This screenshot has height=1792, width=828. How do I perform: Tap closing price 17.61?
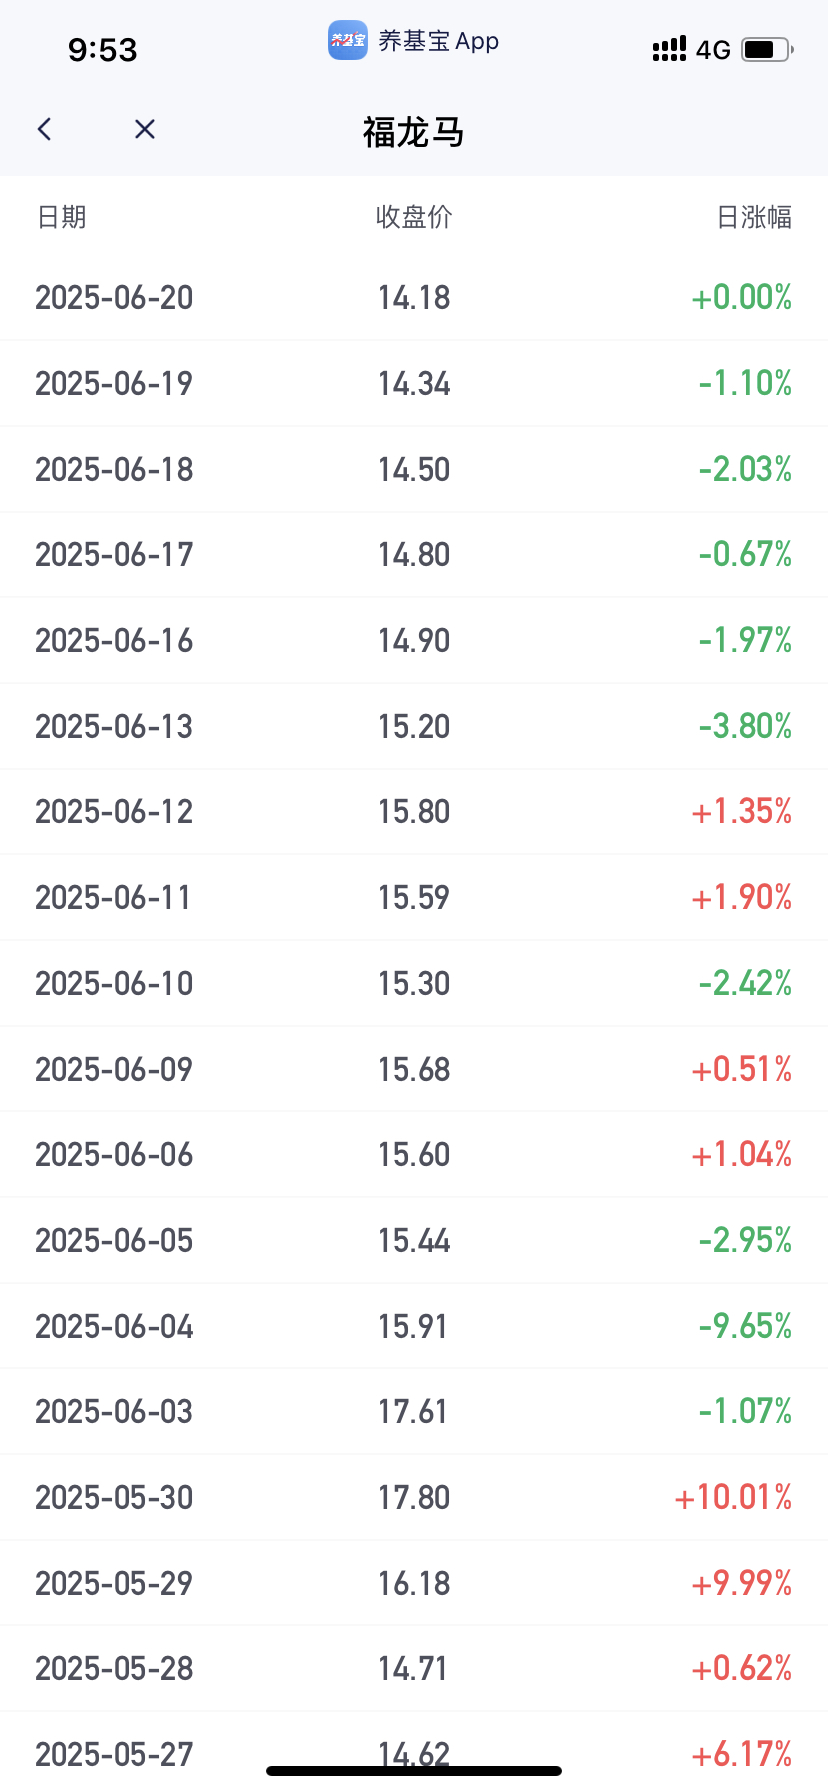pyautogui.click(x=414, y=1411)
